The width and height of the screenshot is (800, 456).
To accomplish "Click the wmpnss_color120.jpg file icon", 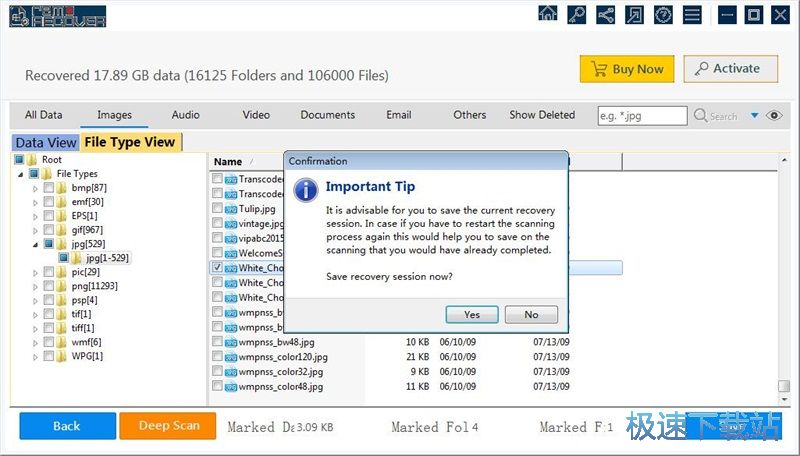I will [x=231, y=357].
